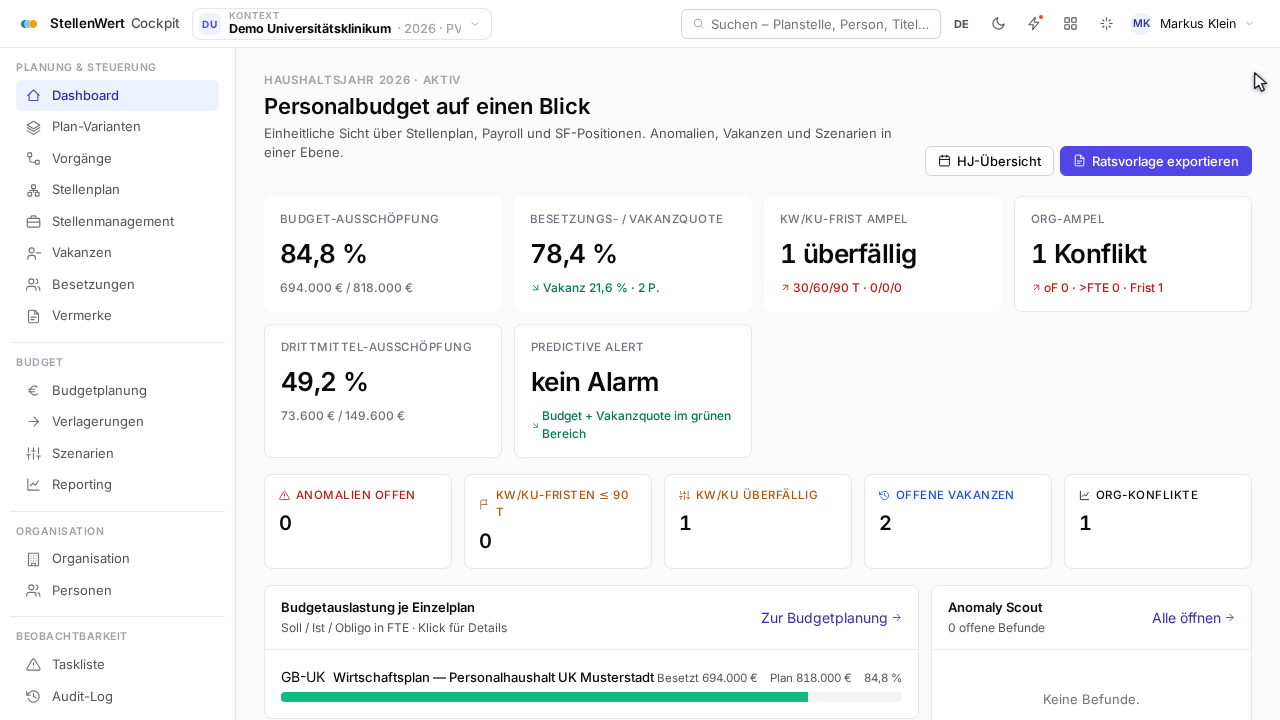
Task: Click the Besetzt 694.000 € value
Action: pyautogui.click(x=707, y=678)
